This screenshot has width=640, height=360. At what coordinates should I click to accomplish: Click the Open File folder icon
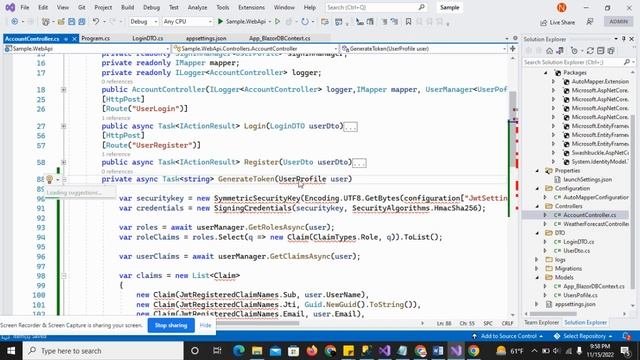[61, 22]
